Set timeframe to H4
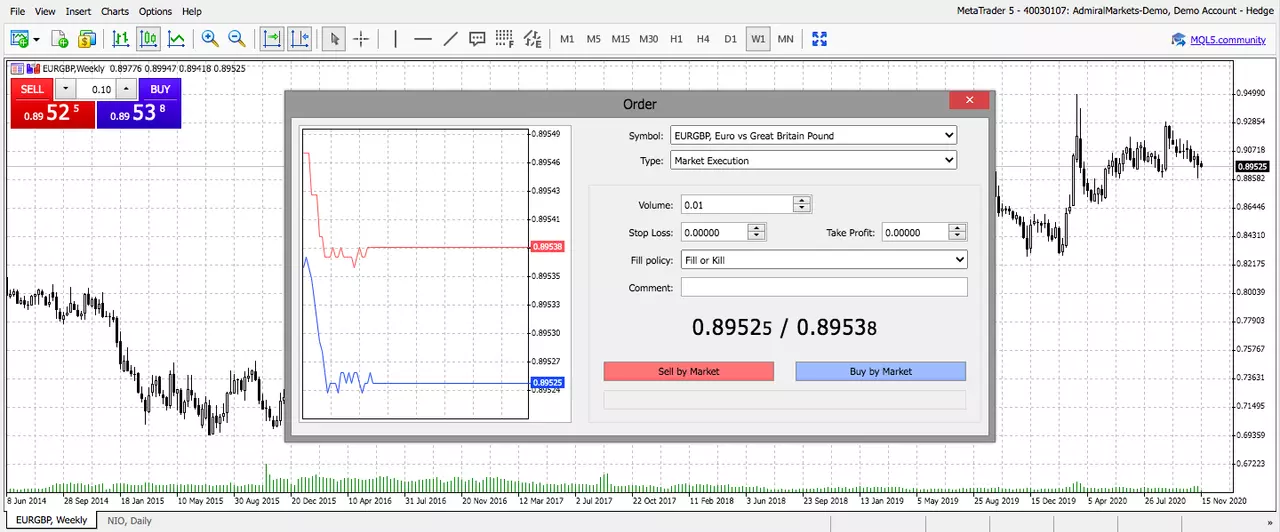 [x=703, y=39]
